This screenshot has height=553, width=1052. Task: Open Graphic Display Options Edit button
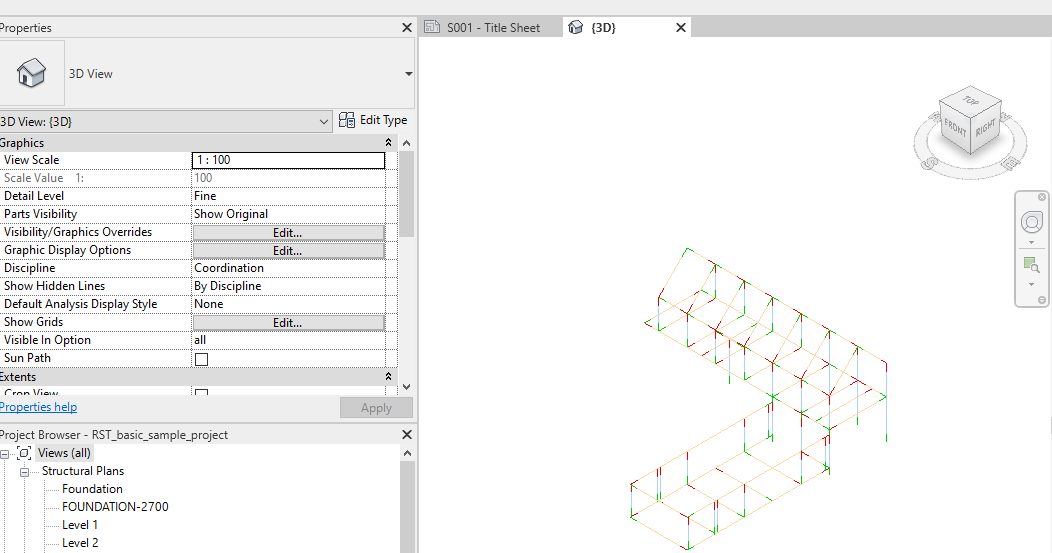point(288,250)
